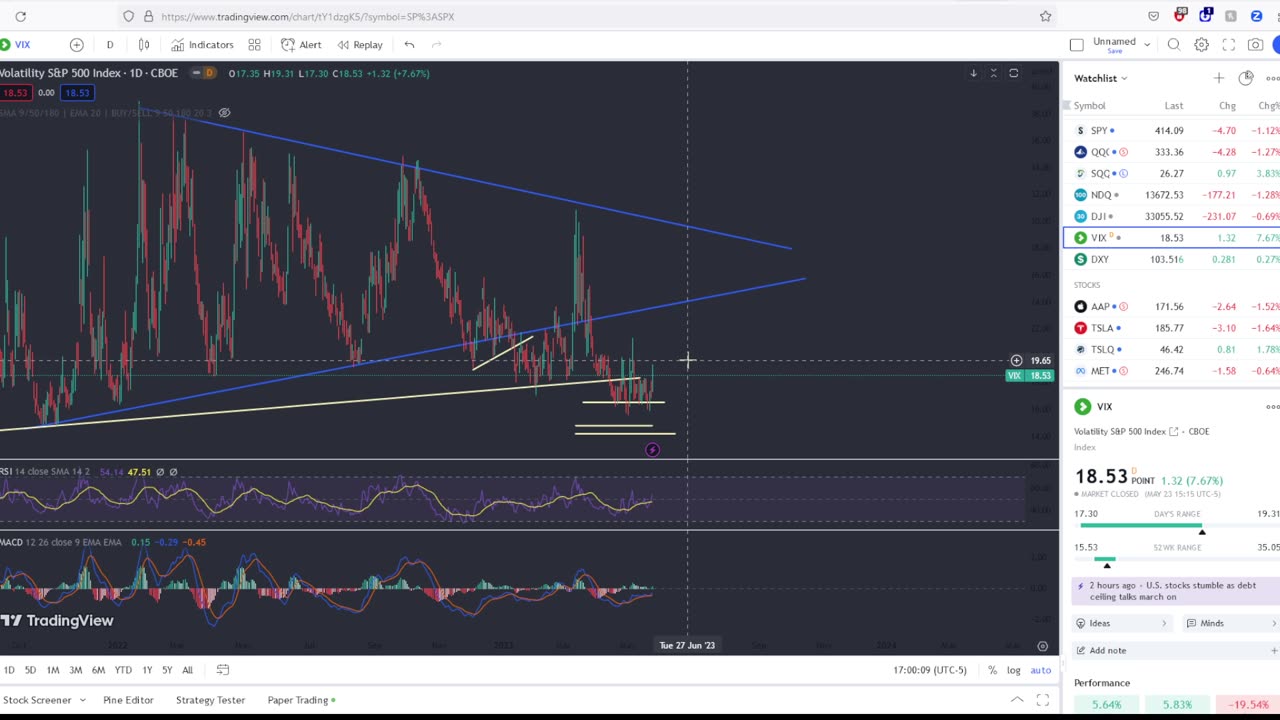Set chart range to 3M
1280x720 pixels.
[75, 670]
